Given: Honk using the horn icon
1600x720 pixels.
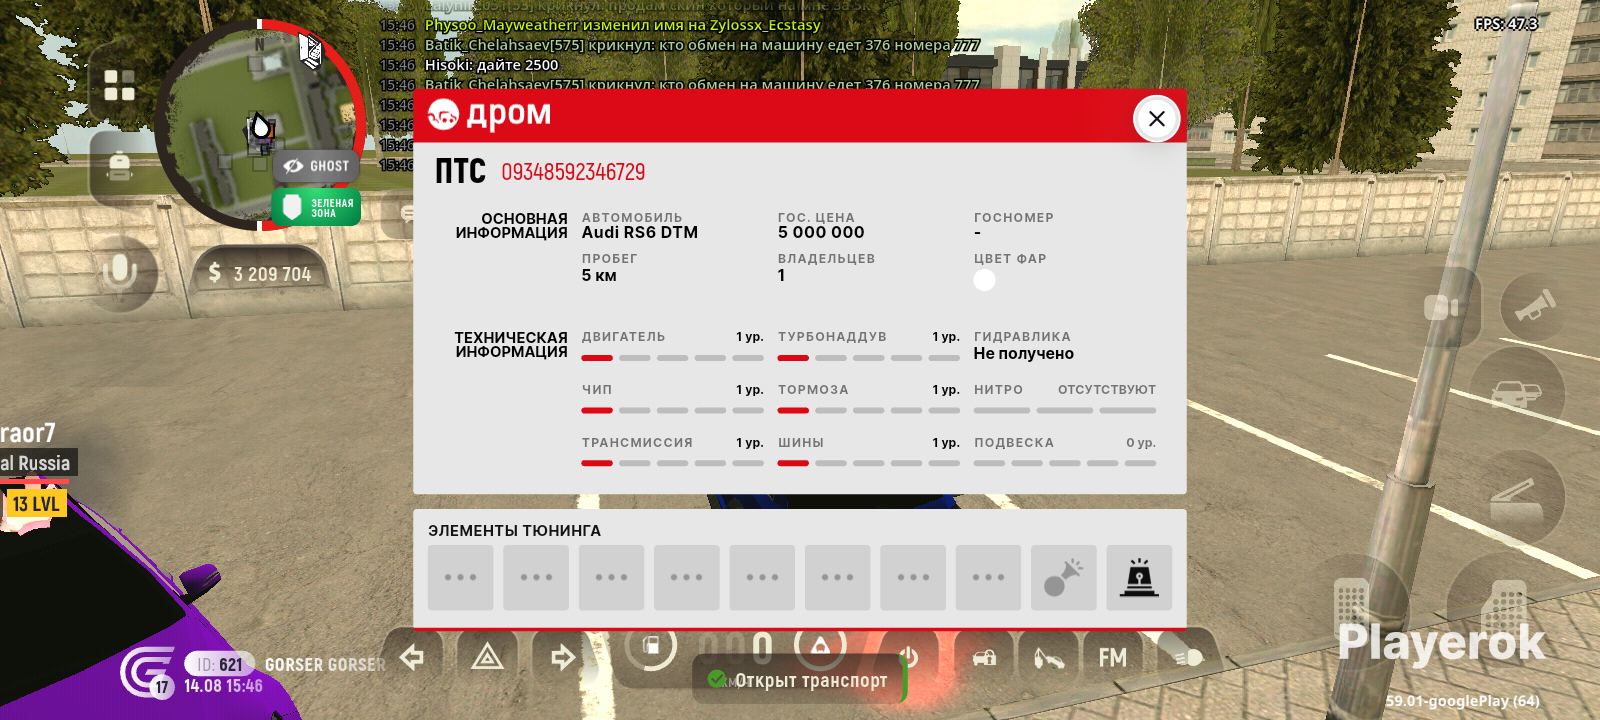Looking at the screenshot, I should tap(1535, 306).
